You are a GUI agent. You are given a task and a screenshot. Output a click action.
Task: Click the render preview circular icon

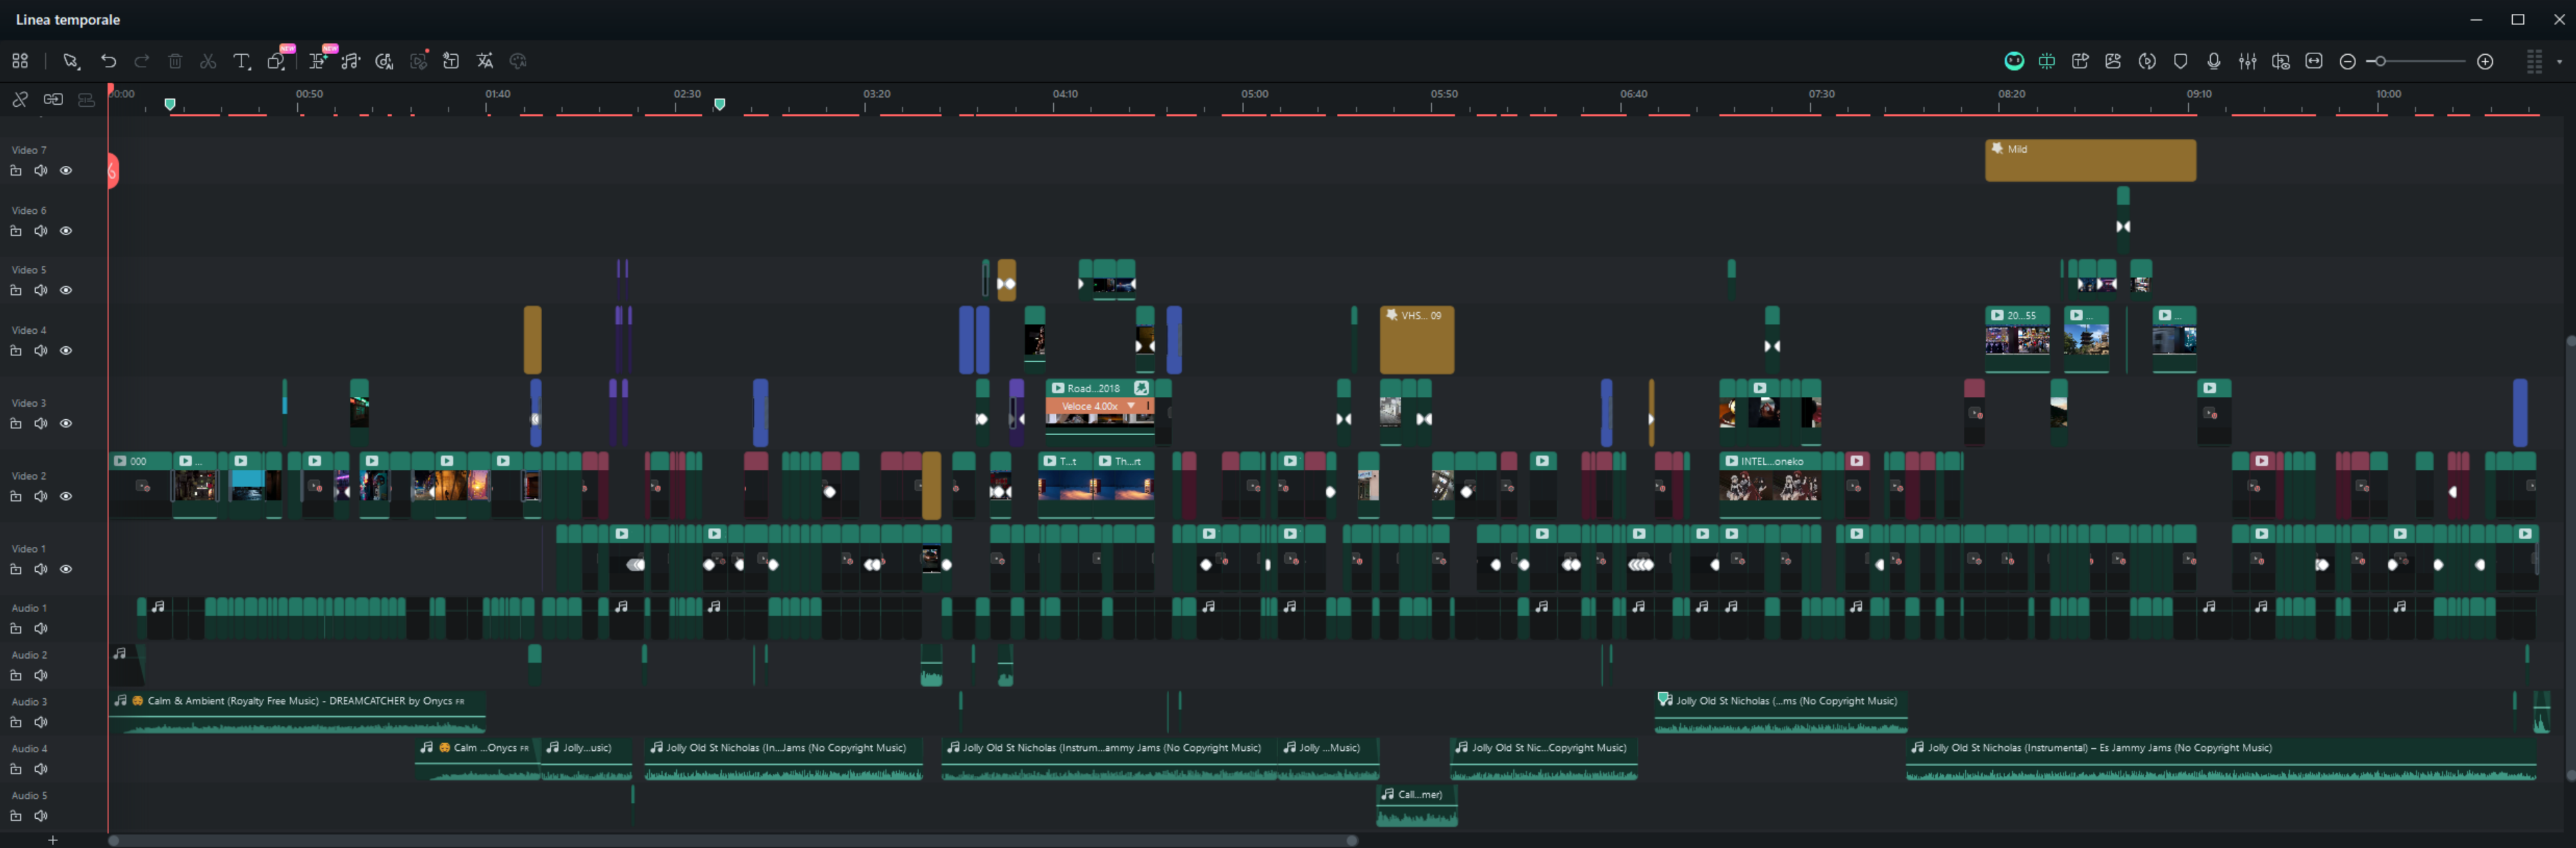click(x=2147, y=61)
